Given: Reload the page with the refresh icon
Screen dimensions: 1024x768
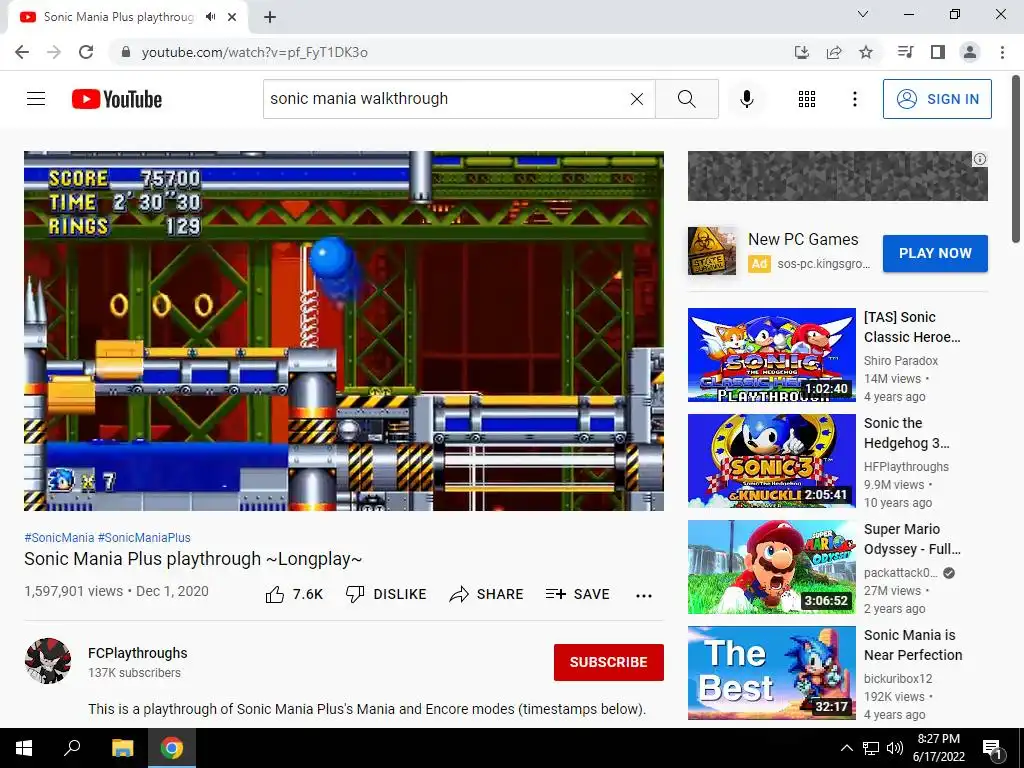Looking at the screenshot, I should [86, 52].
